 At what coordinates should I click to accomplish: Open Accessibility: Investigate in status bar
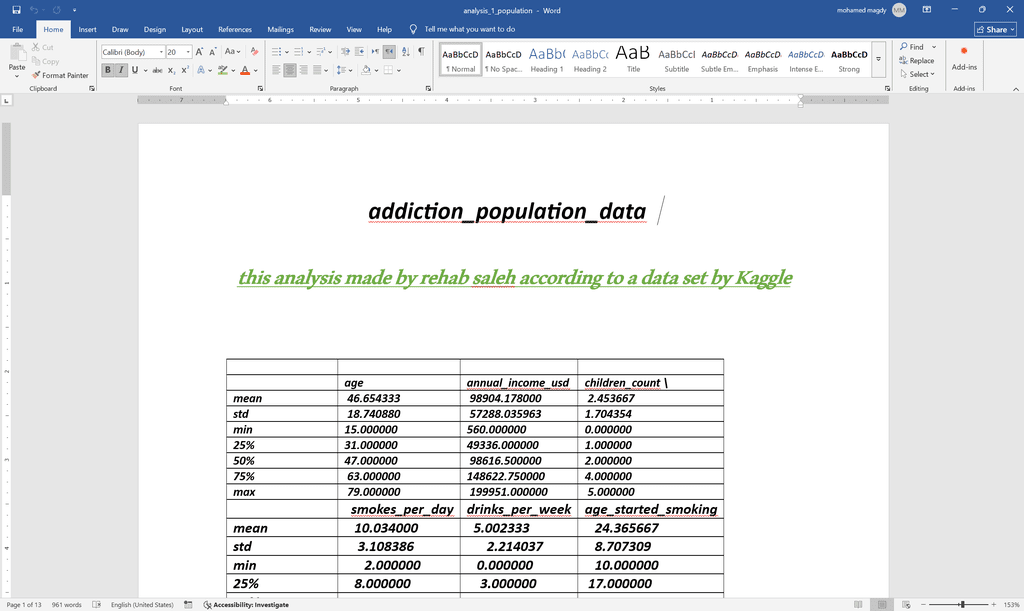[x=246, y=605]
